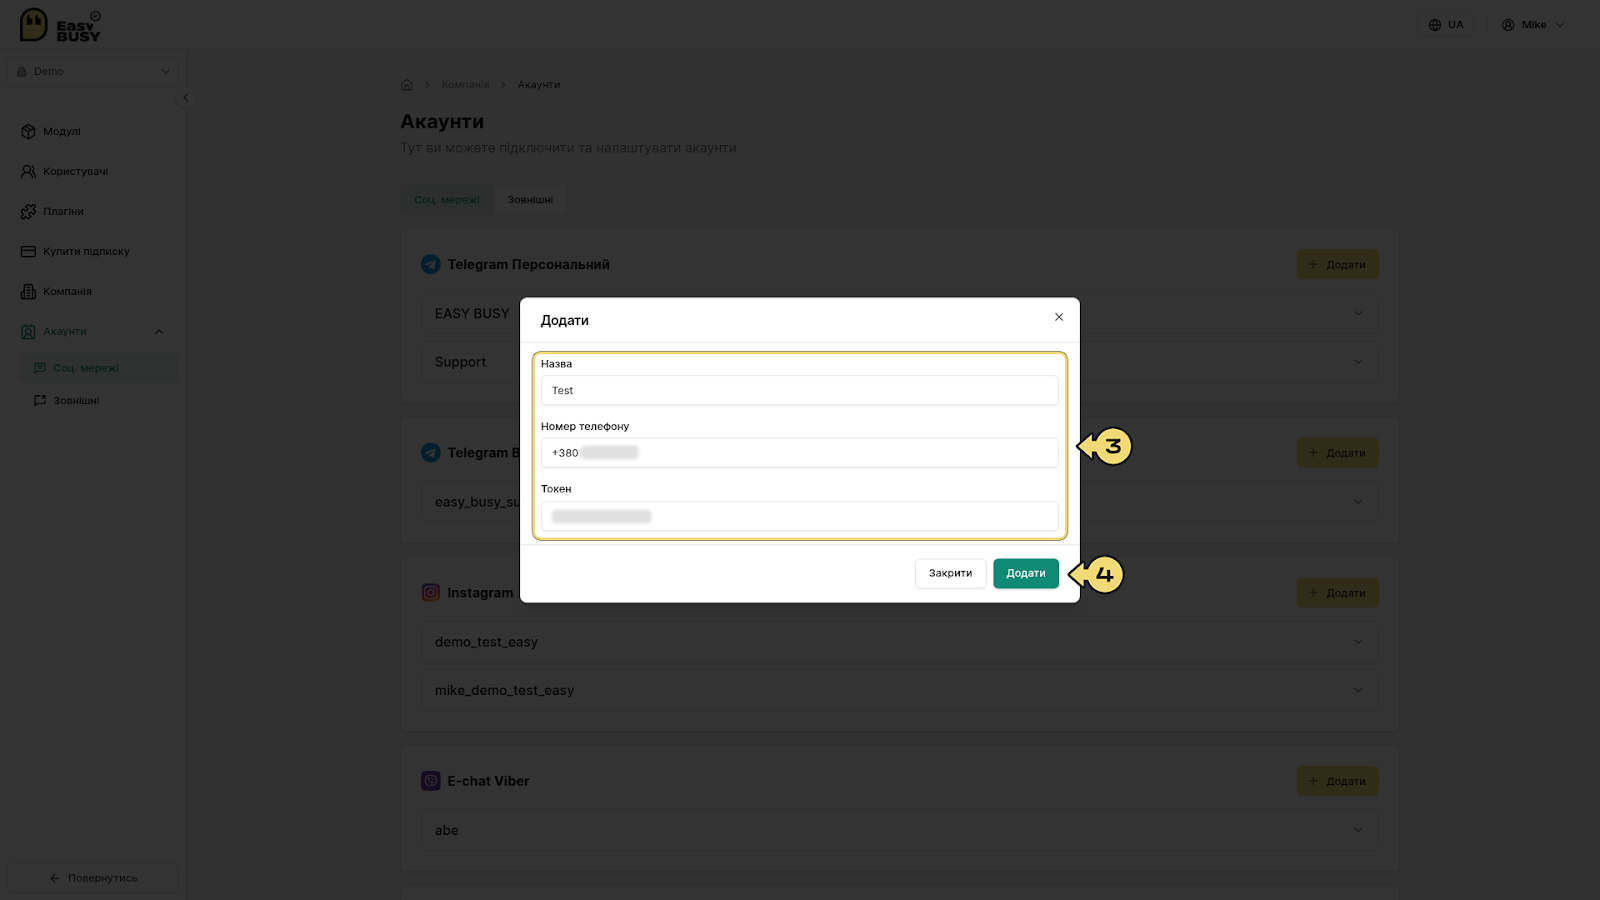
Task: Click the Купити підписку card icon
Action: tap(28, 251)
